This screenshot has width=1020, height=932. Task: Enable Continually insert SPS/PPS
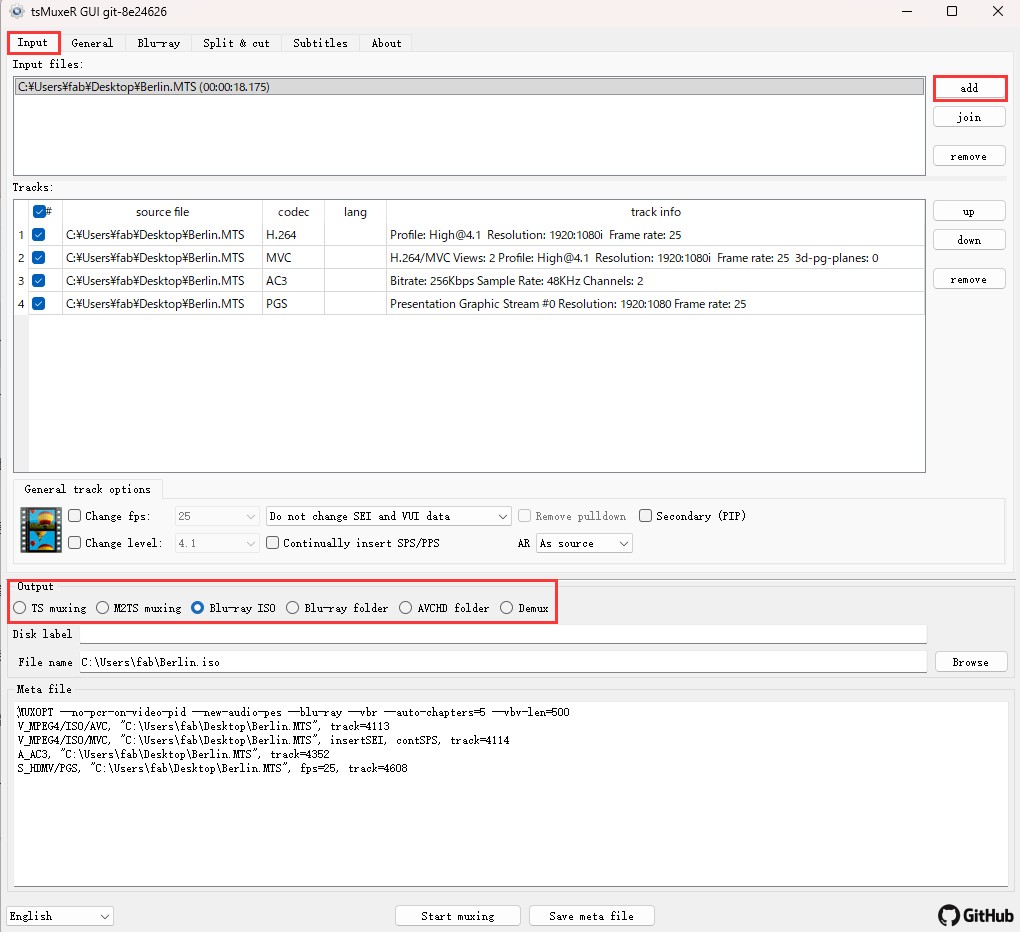(273, 543)
